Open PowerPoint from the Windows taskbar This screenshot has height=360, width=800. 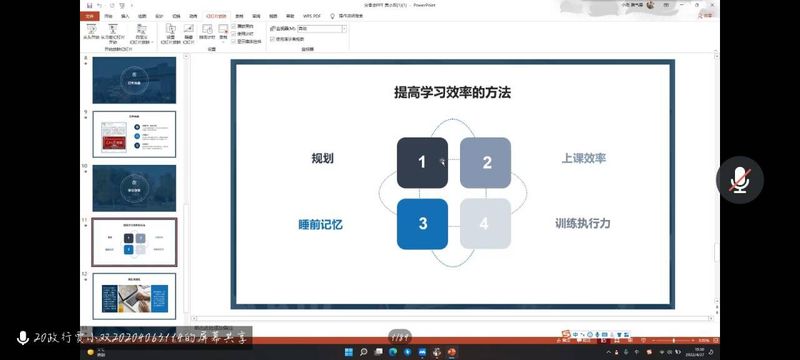point(452,352)
